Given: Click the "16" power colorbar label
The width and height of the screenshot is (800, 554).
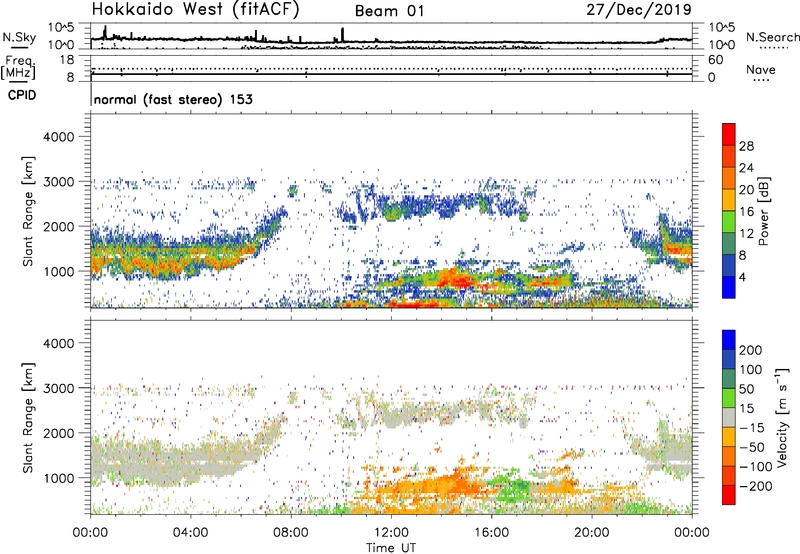Looking at the screenshot, I should point(746,212).
